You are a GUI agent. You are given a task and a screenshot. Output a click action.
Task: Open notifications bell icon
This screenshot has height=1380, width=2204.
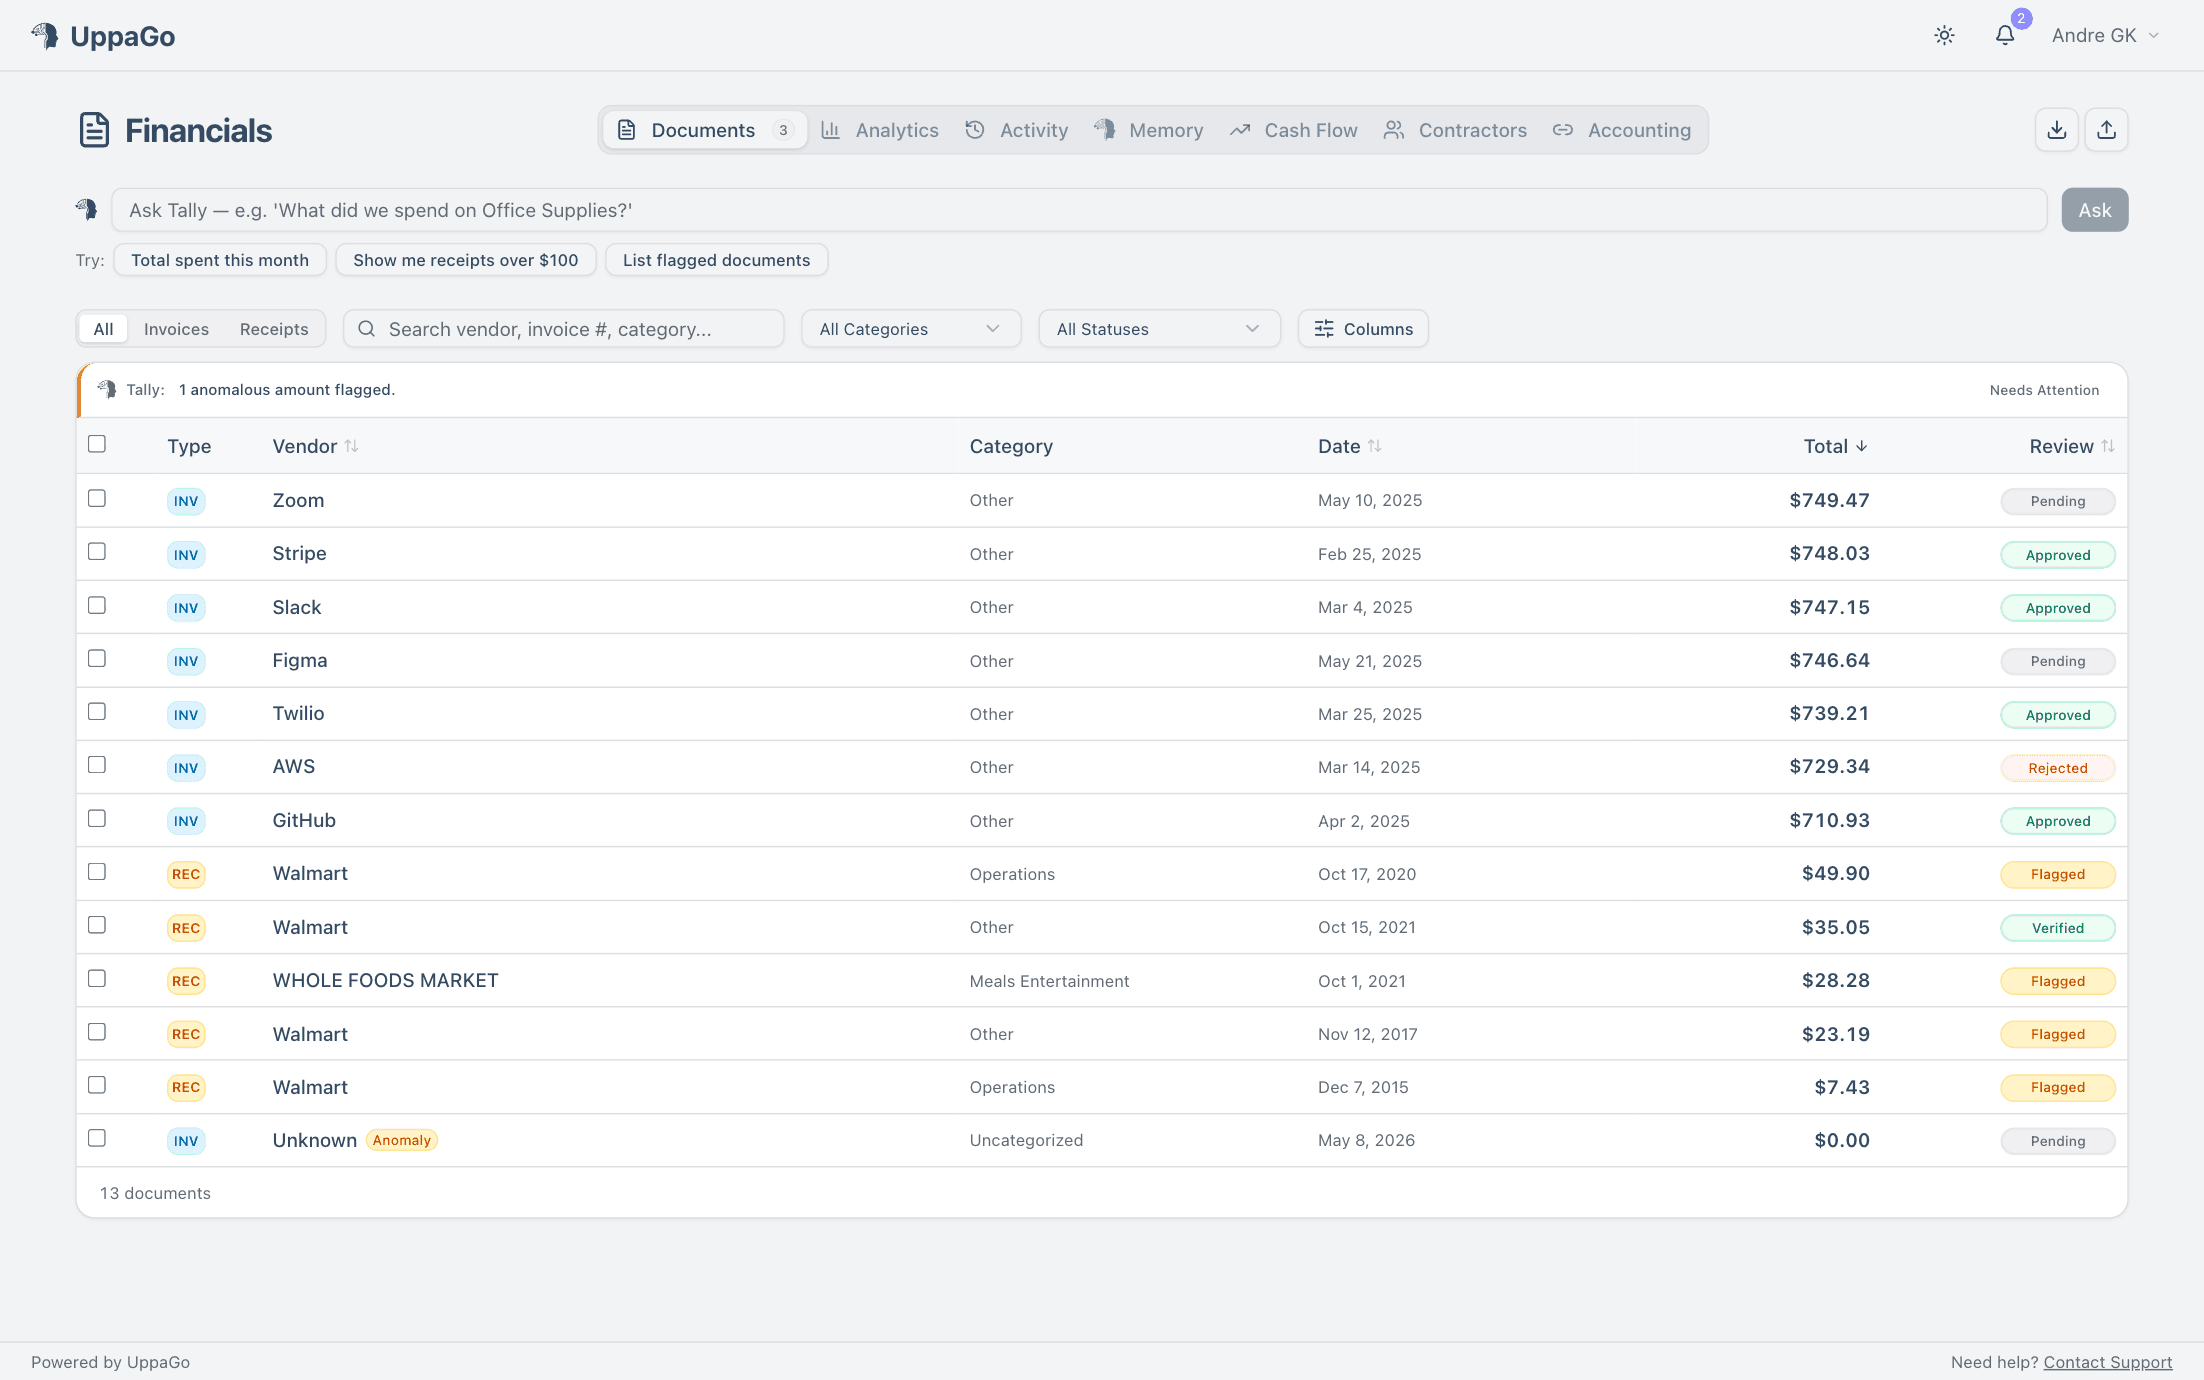coord(2005,35)
